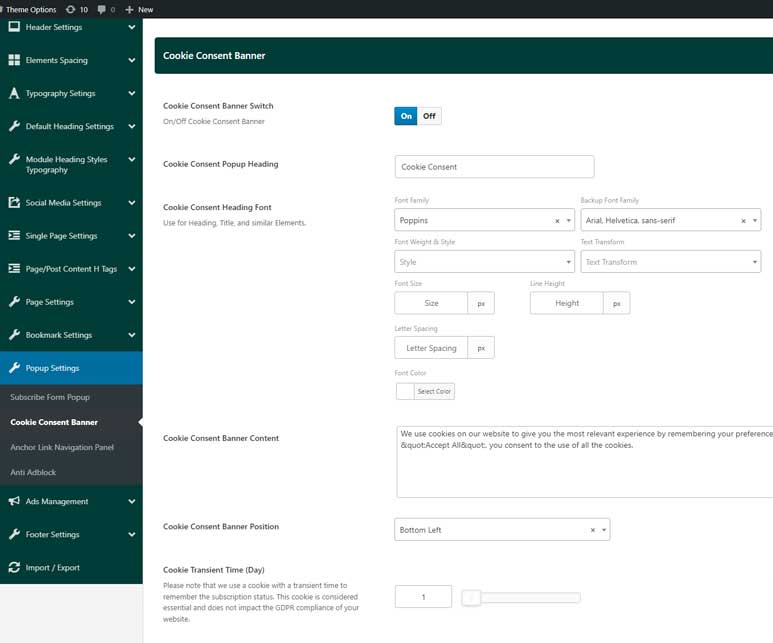
Task: Expand Bookmark Settings chevron
Action: point(132,335)
